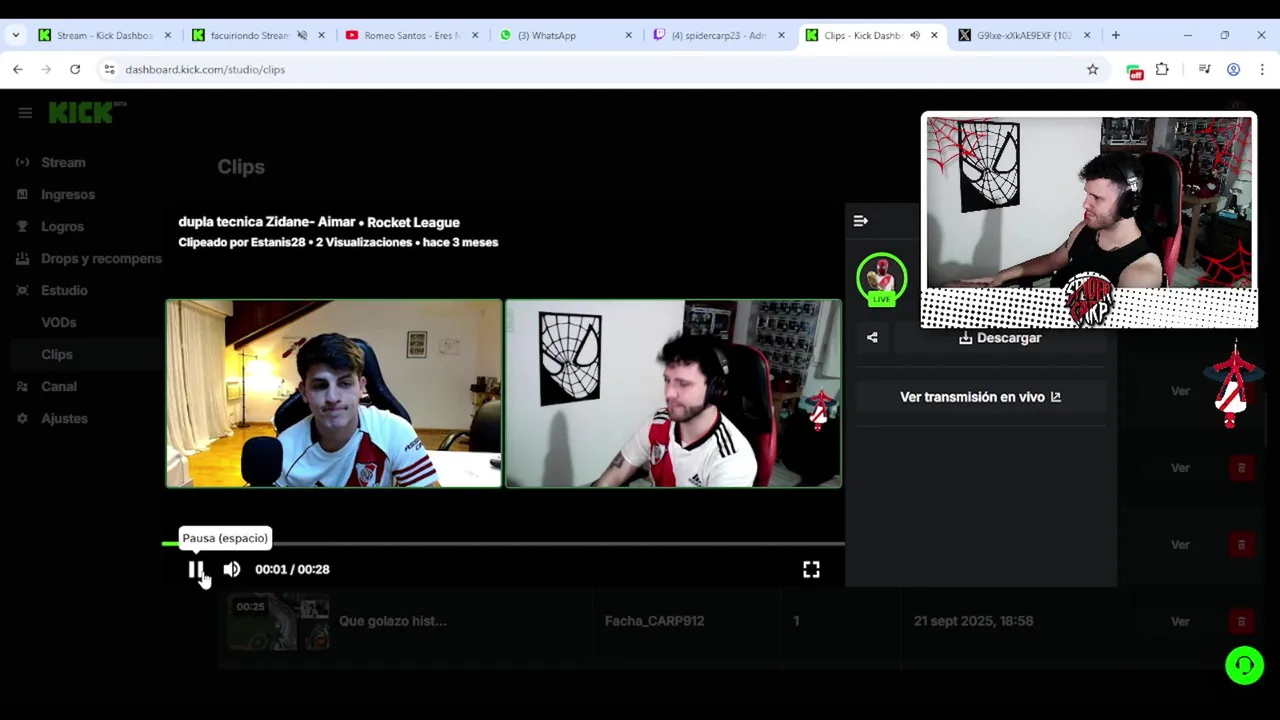Open the sidebar hamburger menu
This screenshot has width=1280, height=720.
[x=25, y=113]
